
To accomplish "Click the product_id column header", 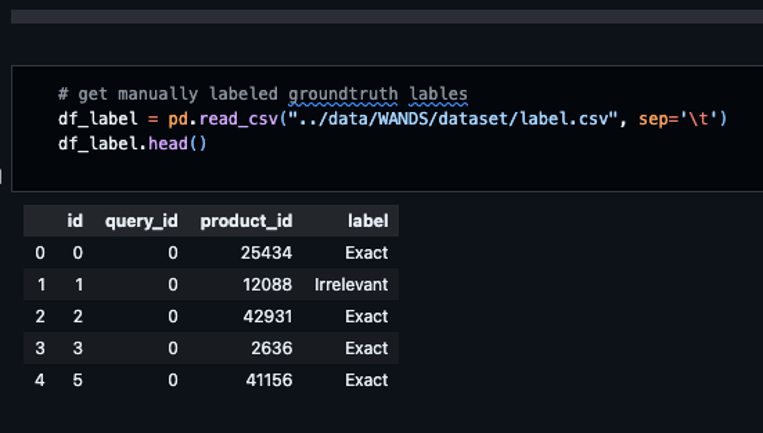I will (246, 221).
